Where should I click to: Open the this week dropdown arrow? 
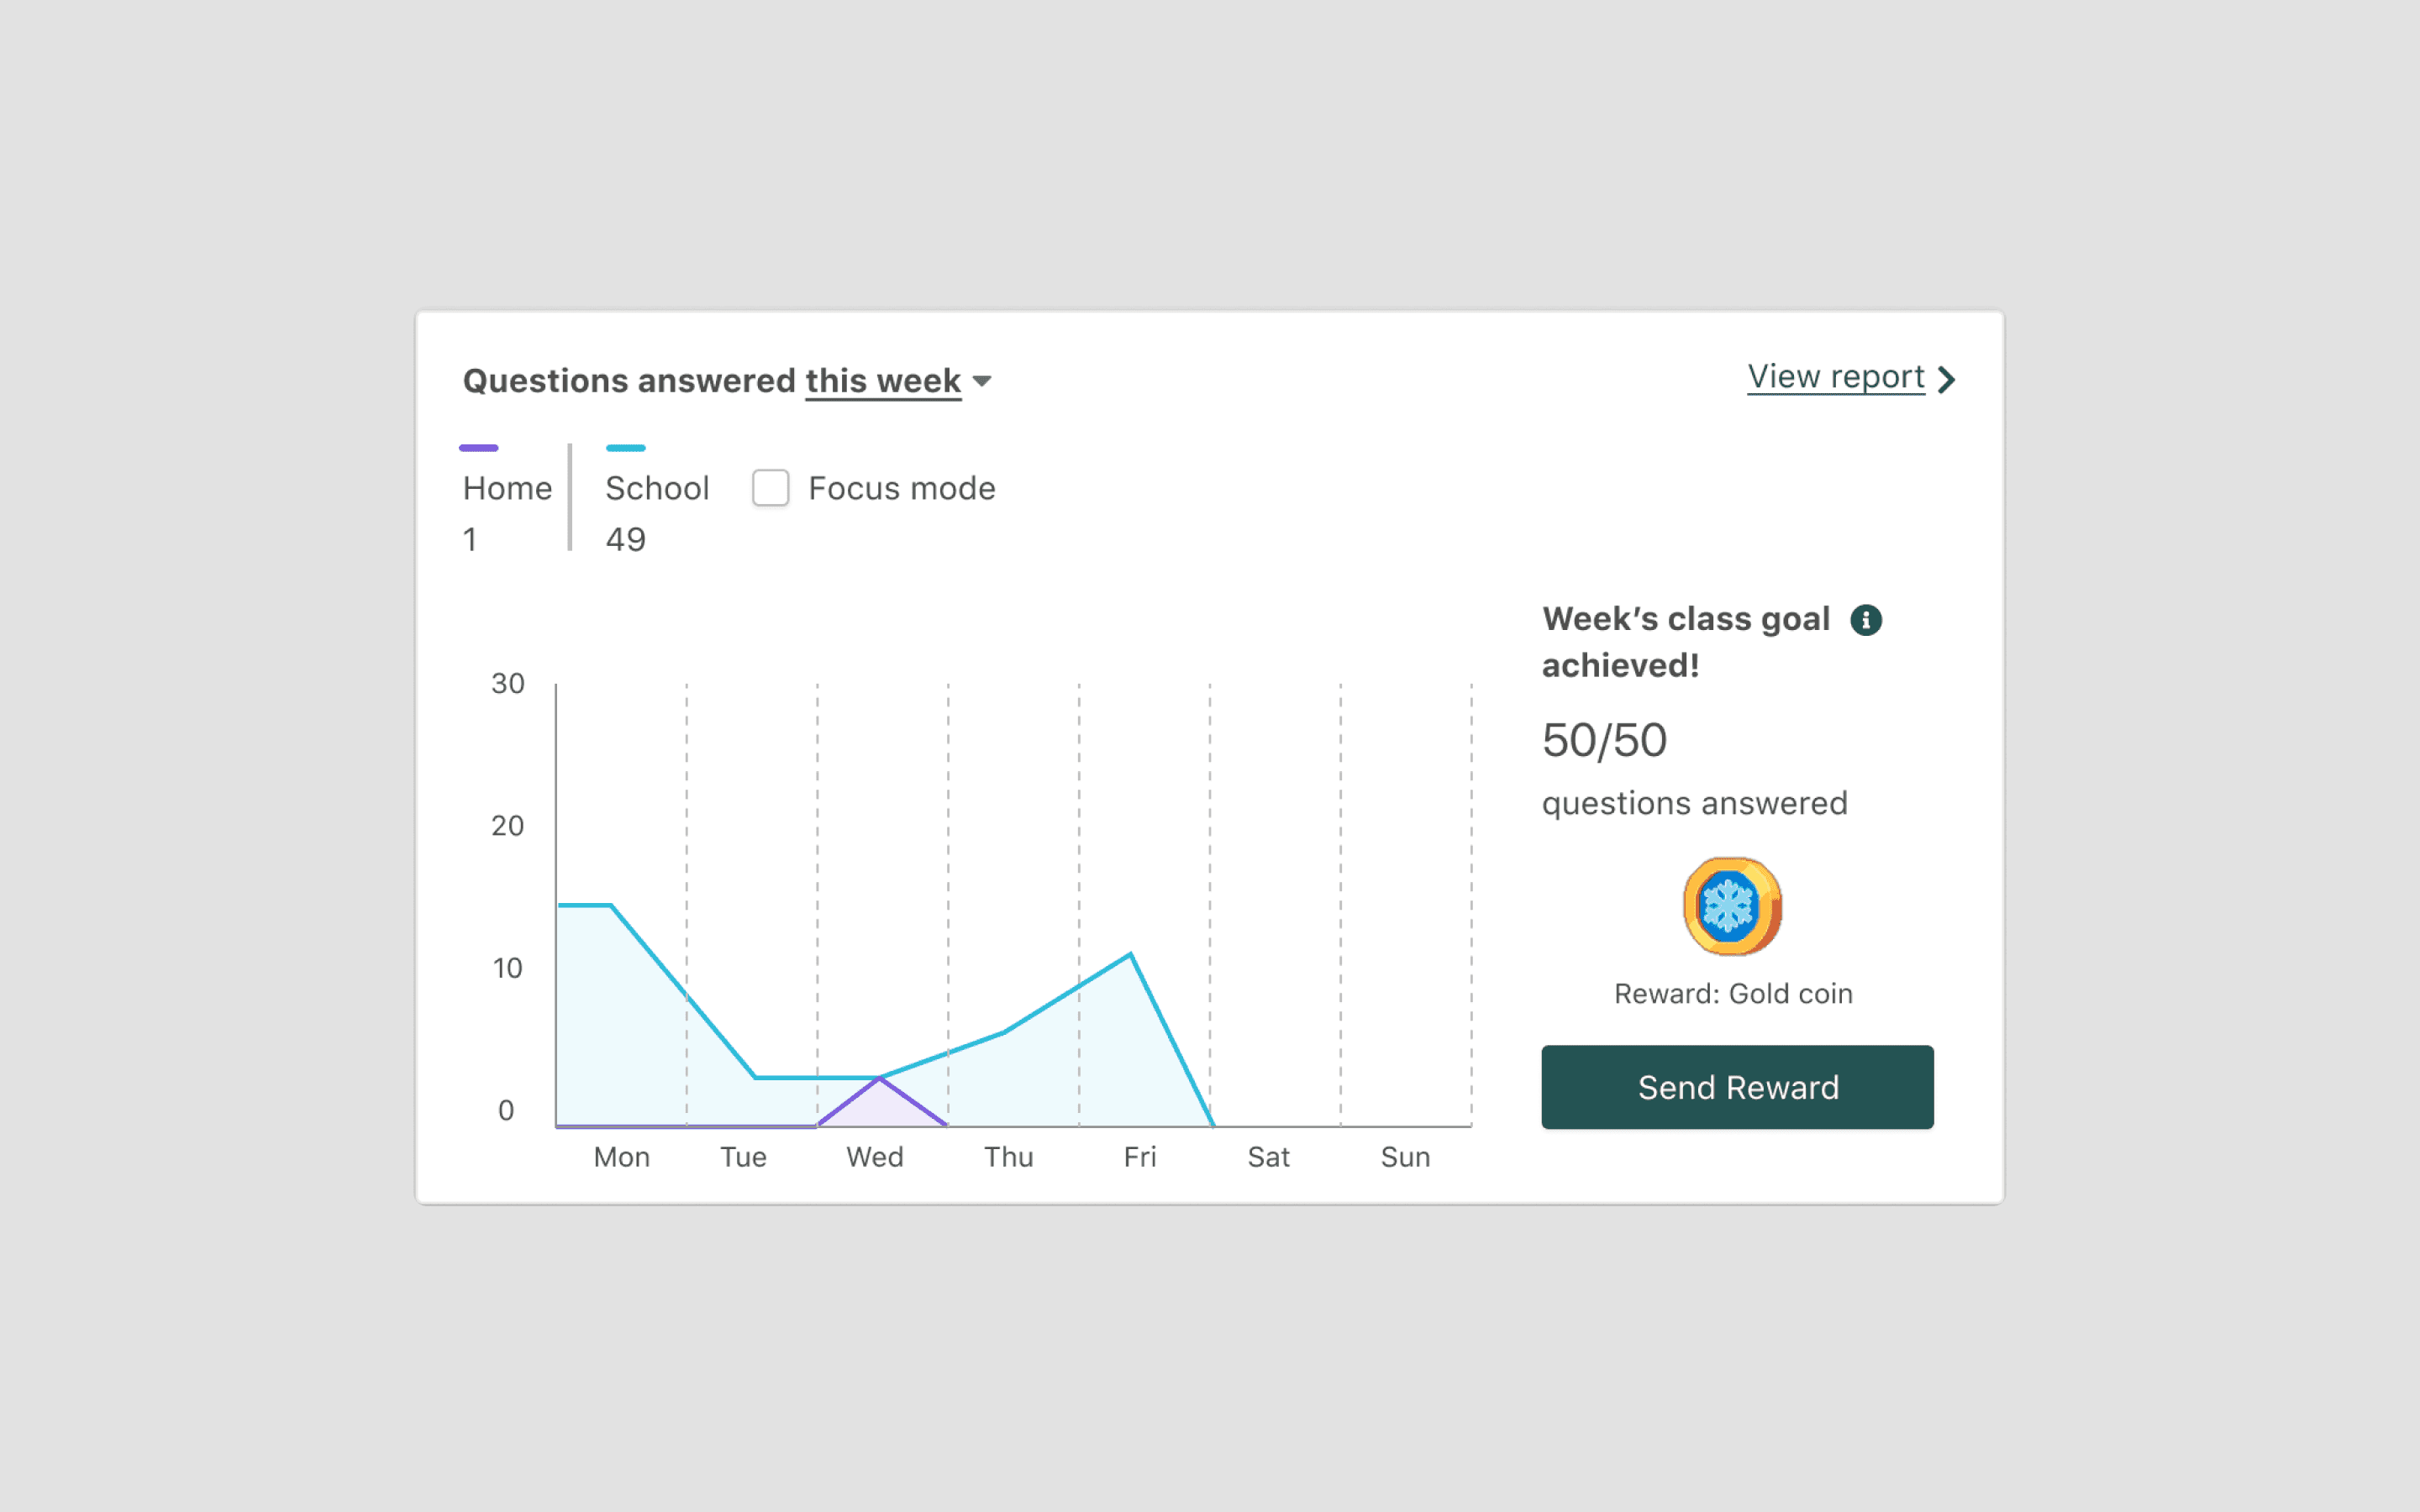point(982,381)
